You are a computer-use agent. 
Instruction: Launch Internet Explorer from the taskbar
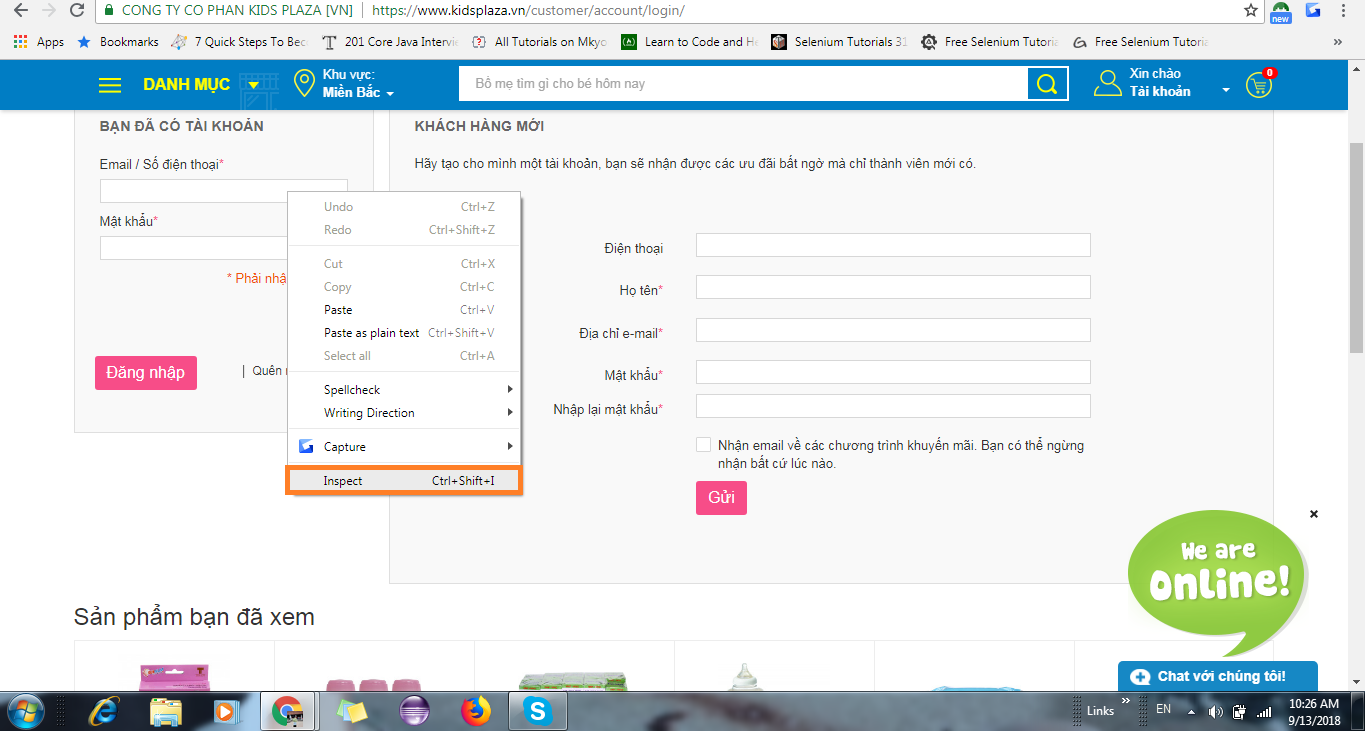(x=103, y=711)
